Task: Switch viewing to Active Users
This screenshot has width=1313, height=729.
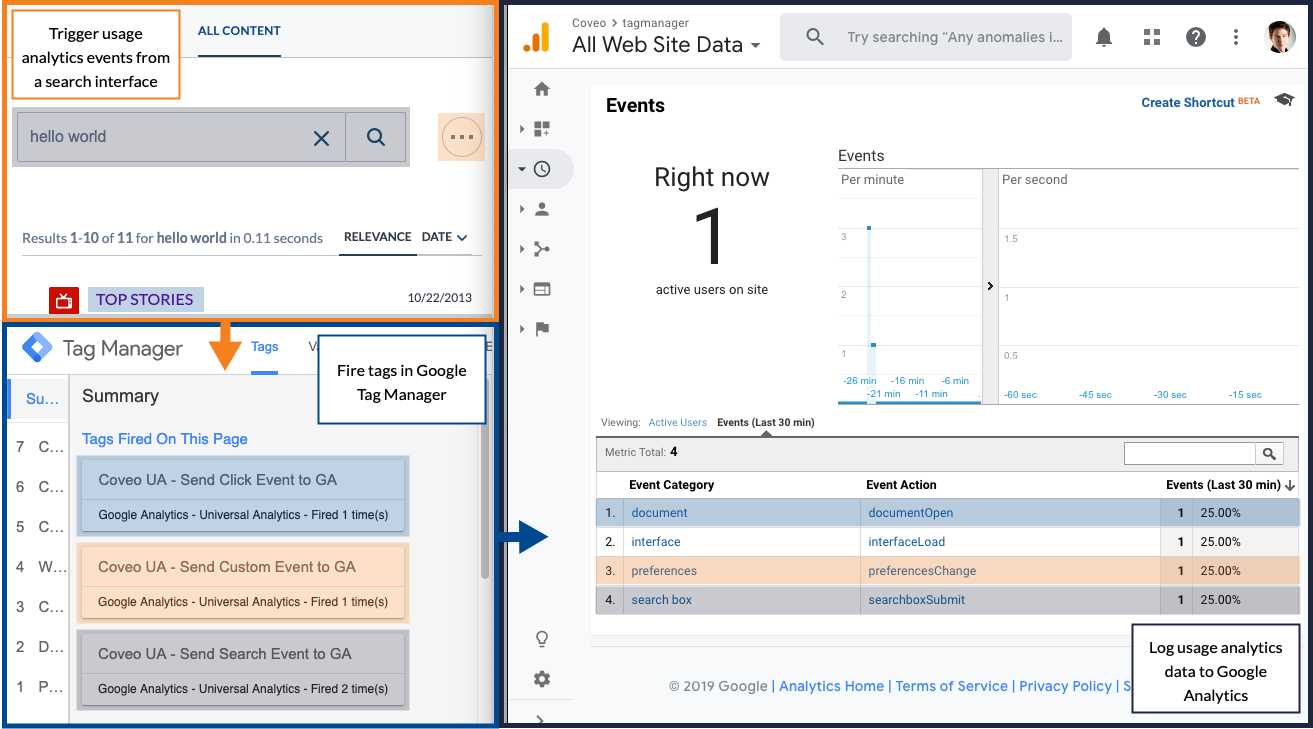Action: pyautogui.click(x=677, y=423)
